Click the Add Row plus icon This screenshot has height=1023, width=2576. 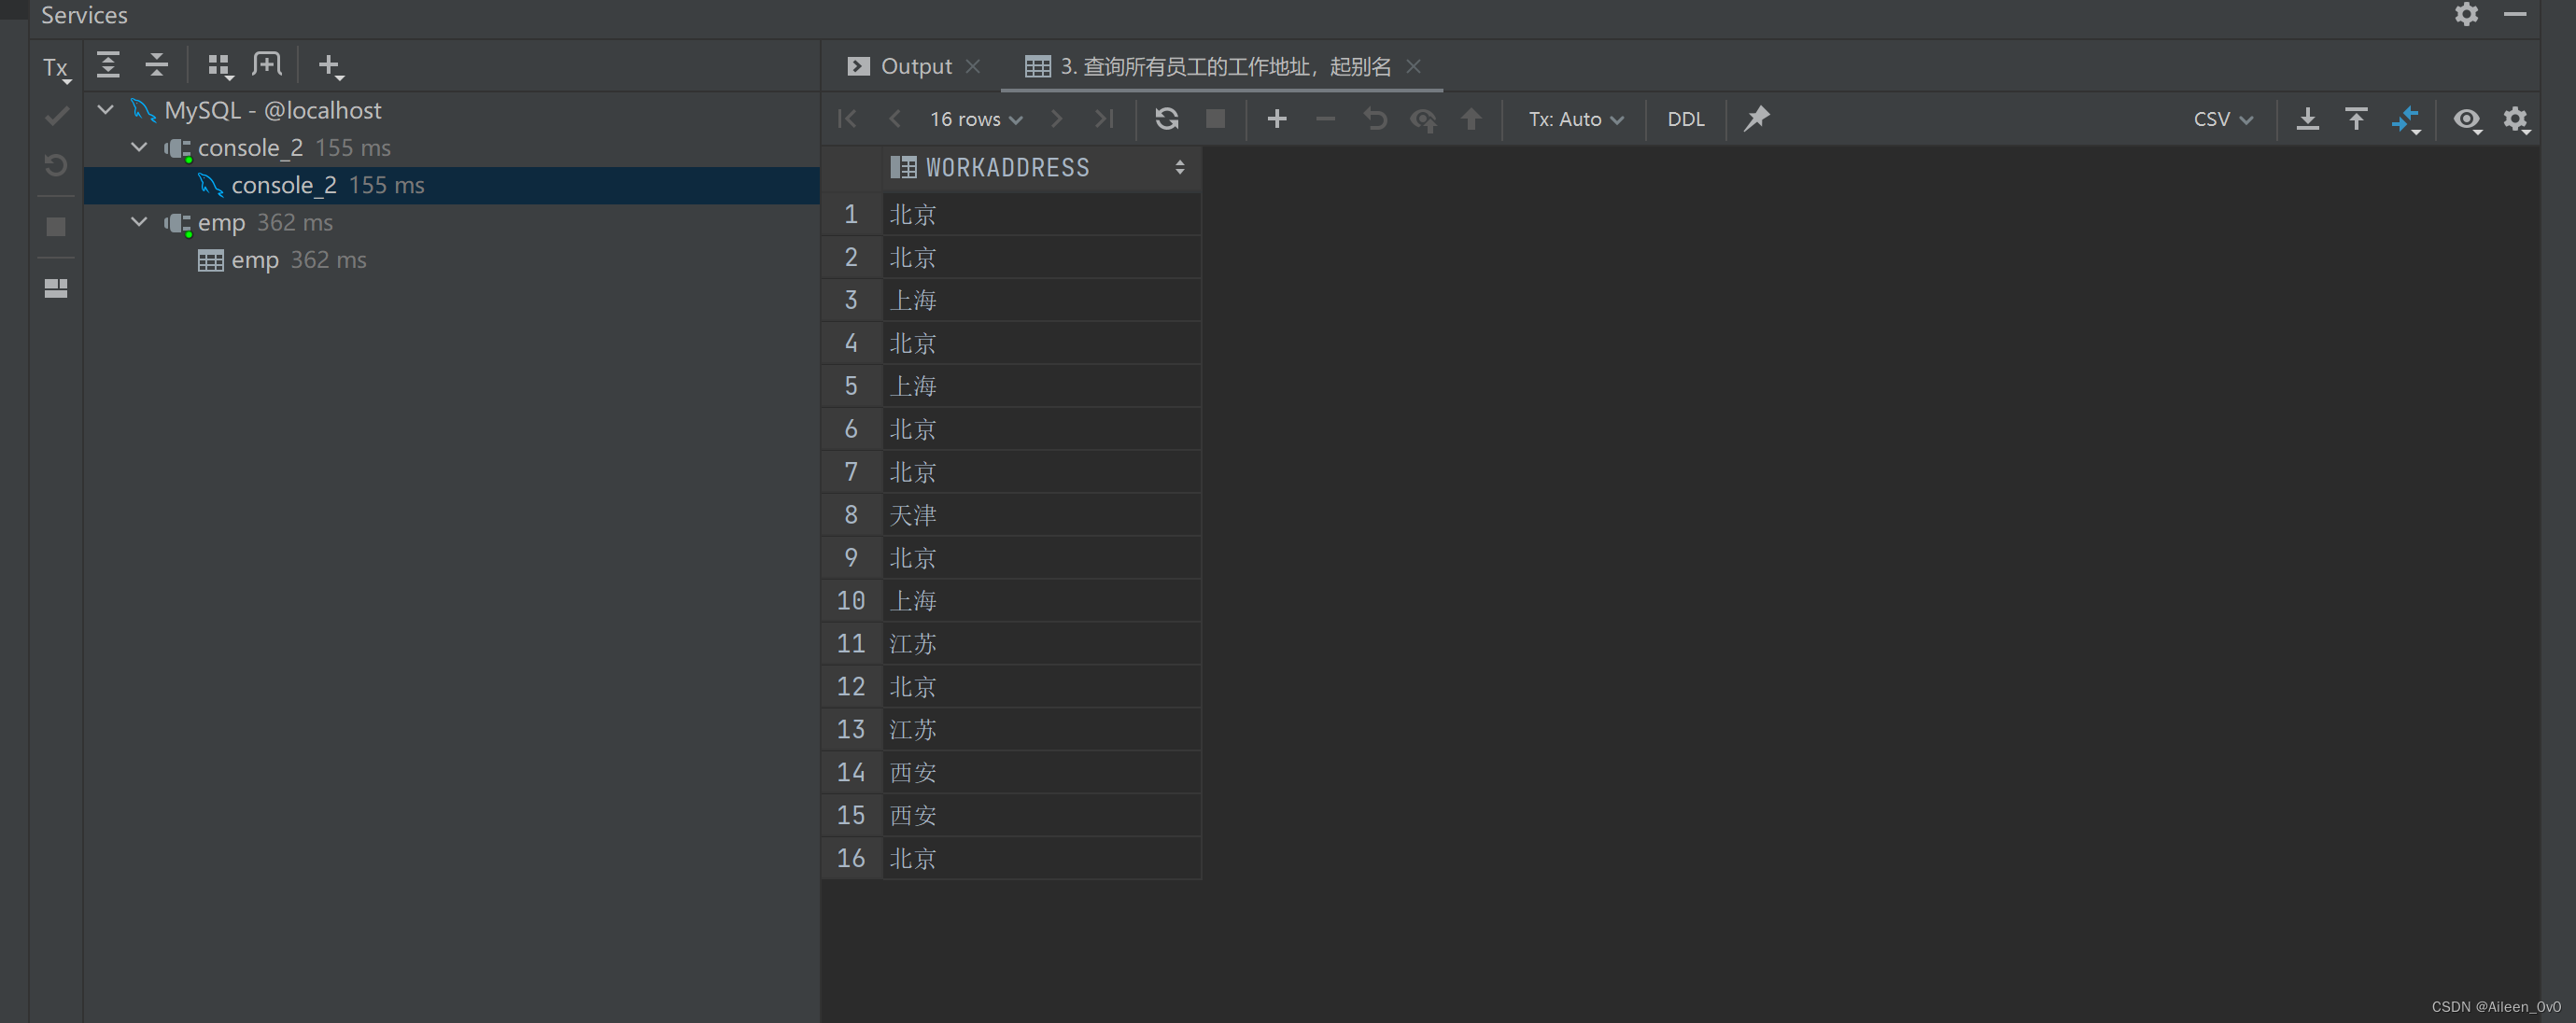[1276, 119]
